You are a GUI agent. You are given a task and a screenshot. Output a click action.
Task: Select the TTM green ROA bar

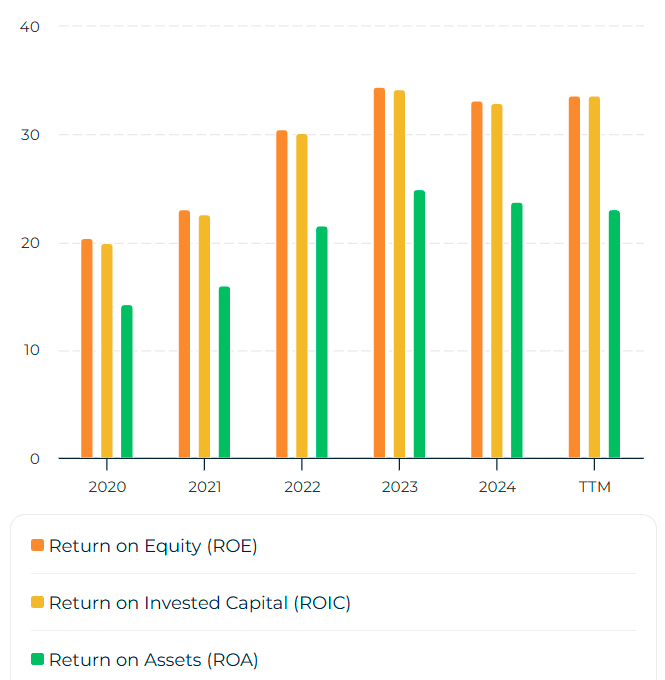click(614, 334)
